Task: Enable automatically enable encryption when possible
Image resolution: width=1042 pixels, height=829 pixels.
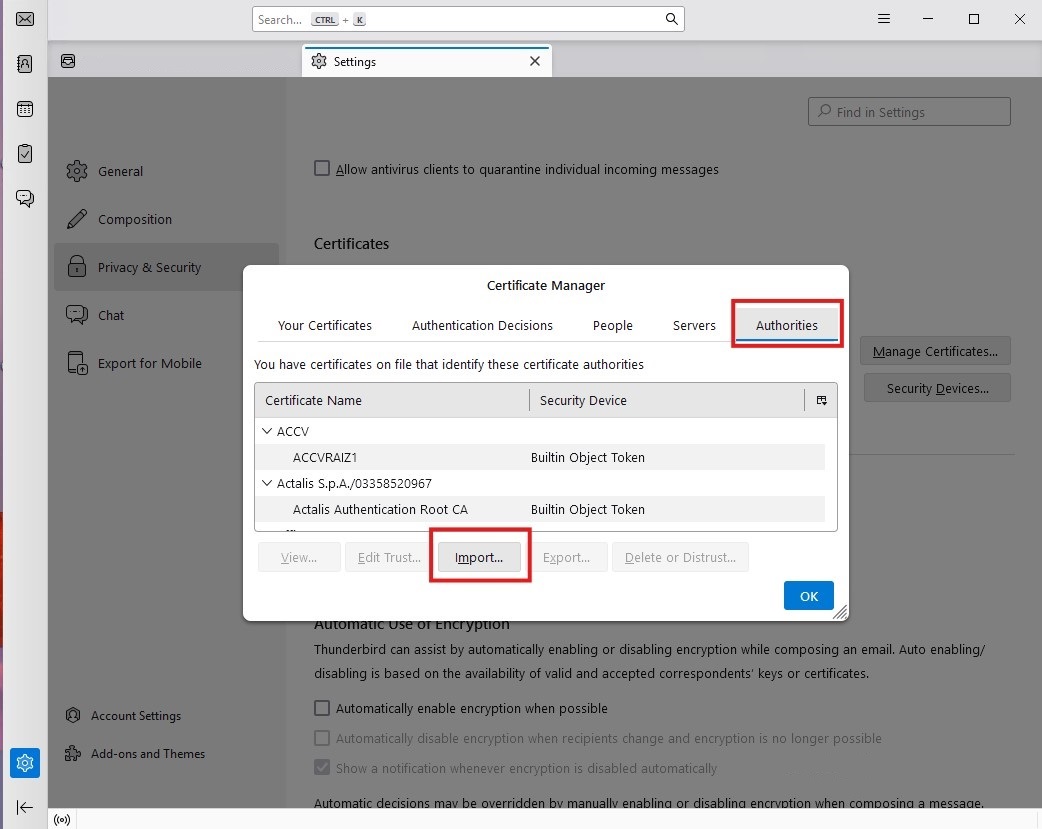Action: click(x=322, y=708)
